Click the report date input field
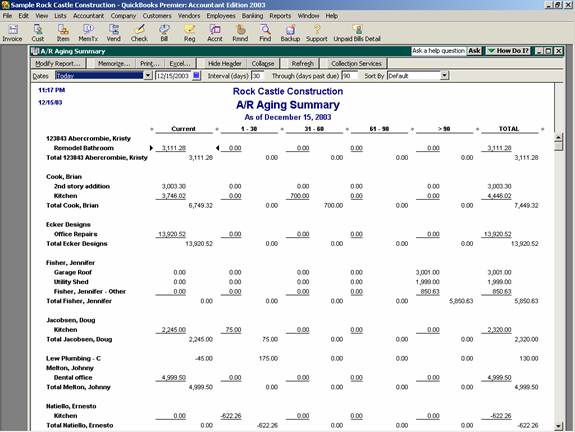575x432 pixels. point(173,76)
